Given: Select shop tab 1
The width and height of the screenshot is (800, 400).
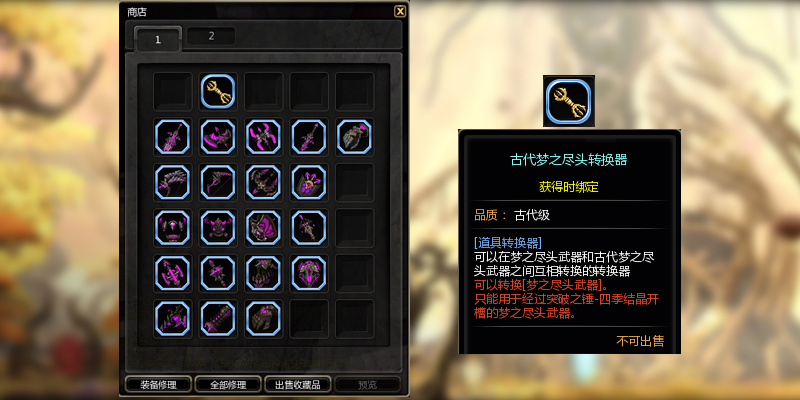Looking at the screenshot, I should [158, 39].
